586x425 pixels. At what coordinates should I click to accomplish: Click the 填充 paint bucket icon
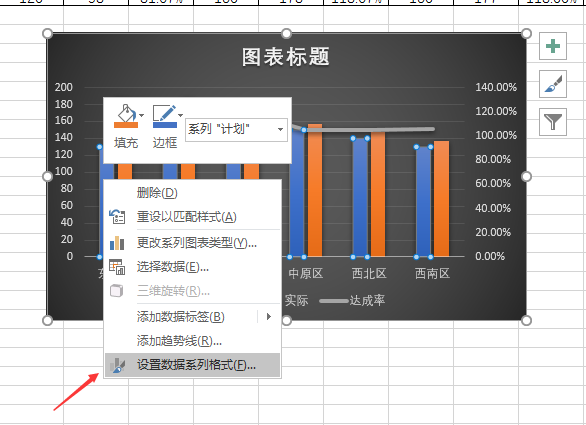[x=126, y=116]
